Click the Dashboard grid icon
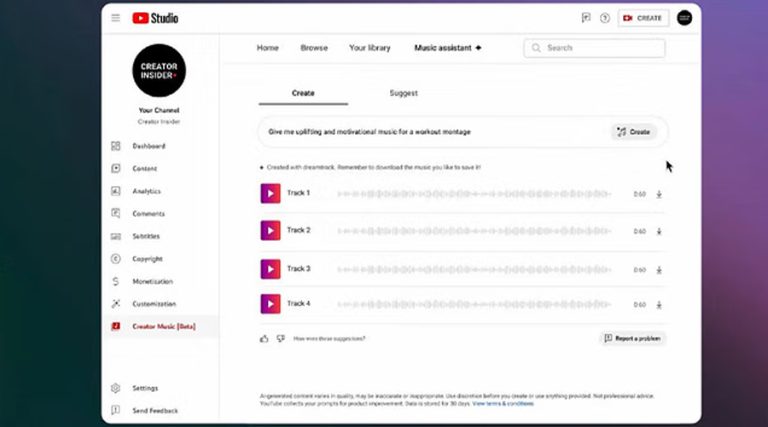 116,146
